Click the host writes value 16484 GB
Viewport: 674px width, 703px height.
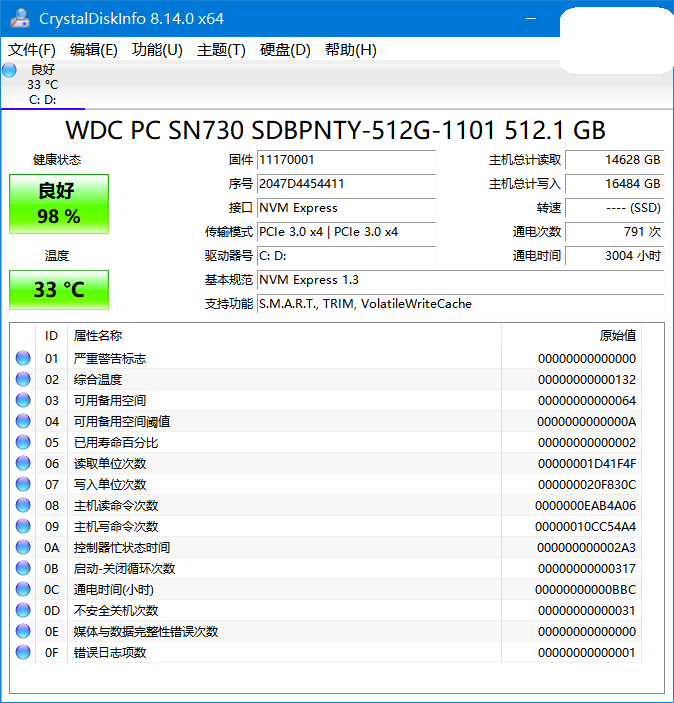pos(614,184)
